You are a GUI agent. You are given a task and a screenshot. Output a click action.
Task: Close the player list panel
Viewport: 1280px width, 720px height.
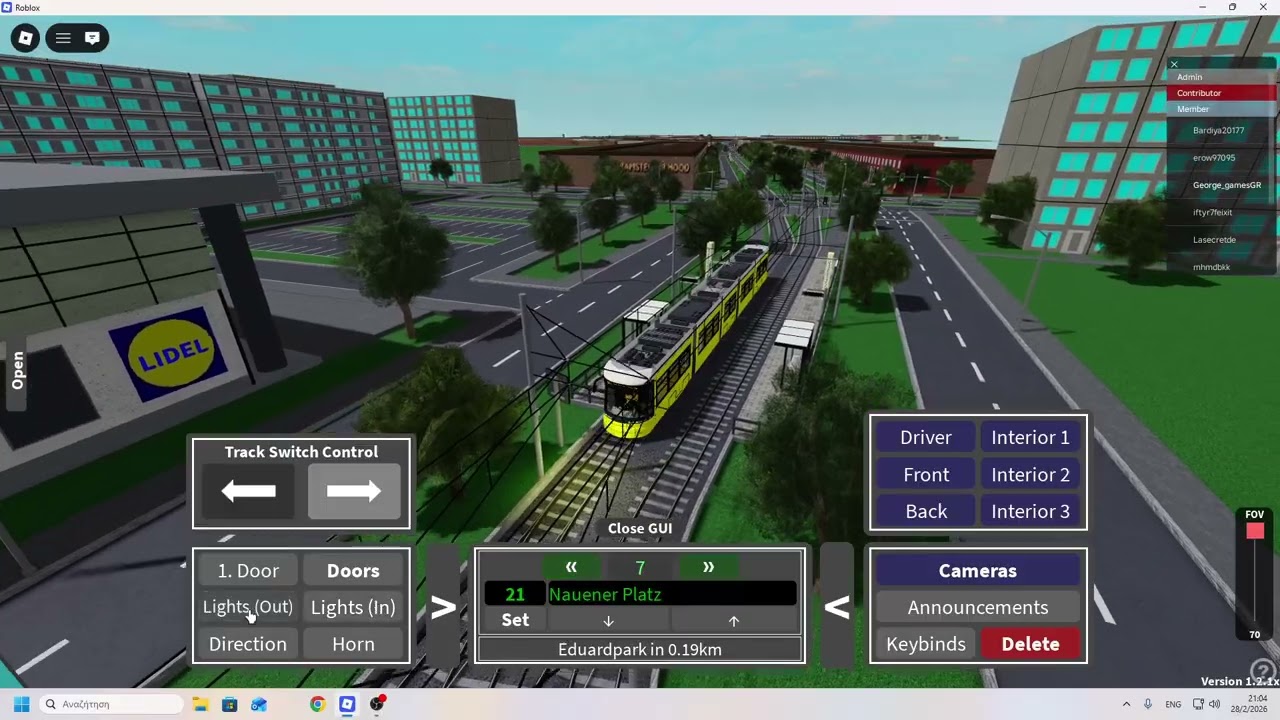[x=1174, y=65]
